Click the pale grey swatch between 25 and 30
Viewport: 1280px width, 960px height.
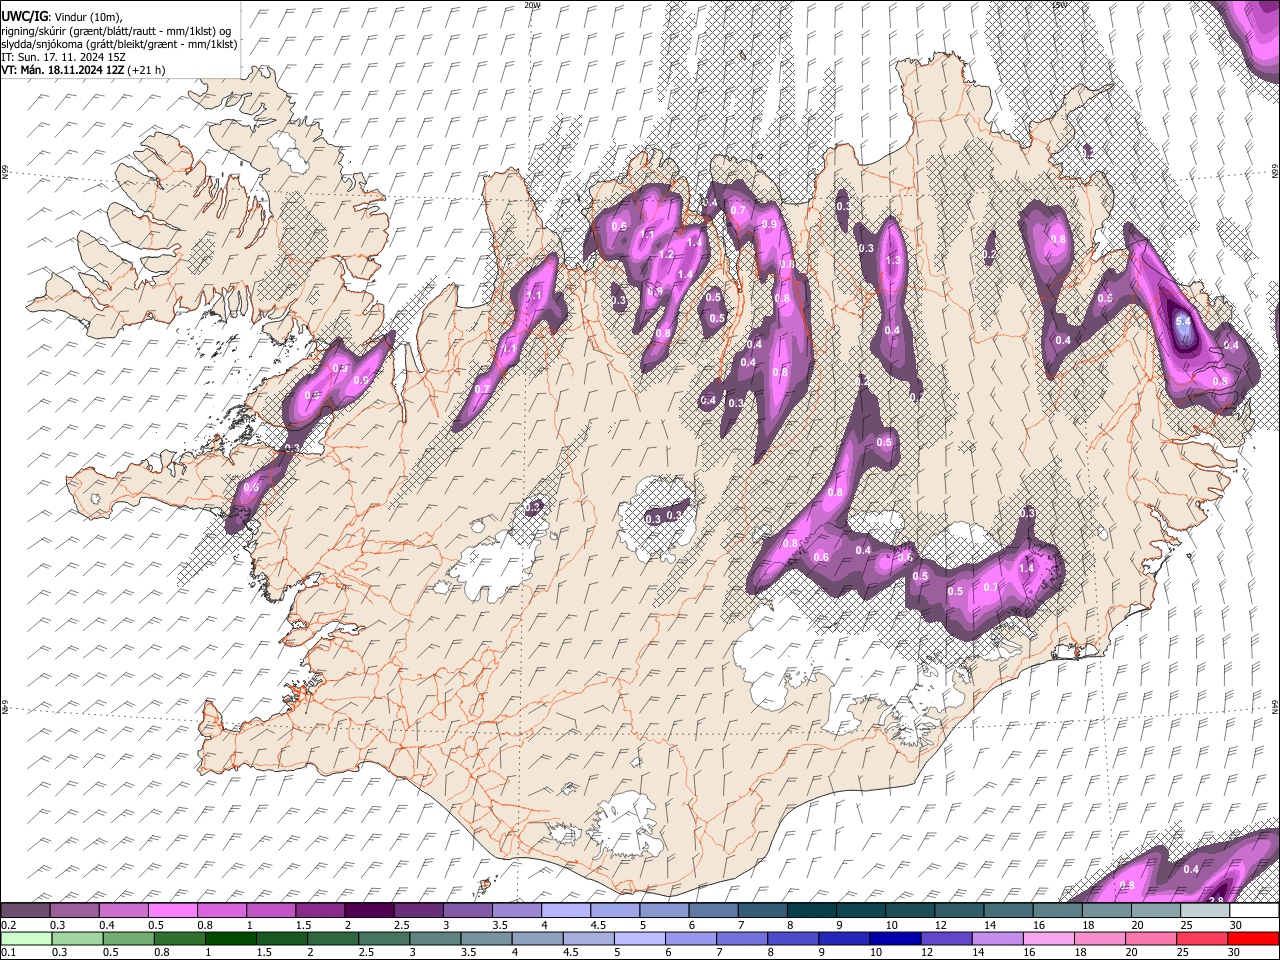pos(1205,910)
